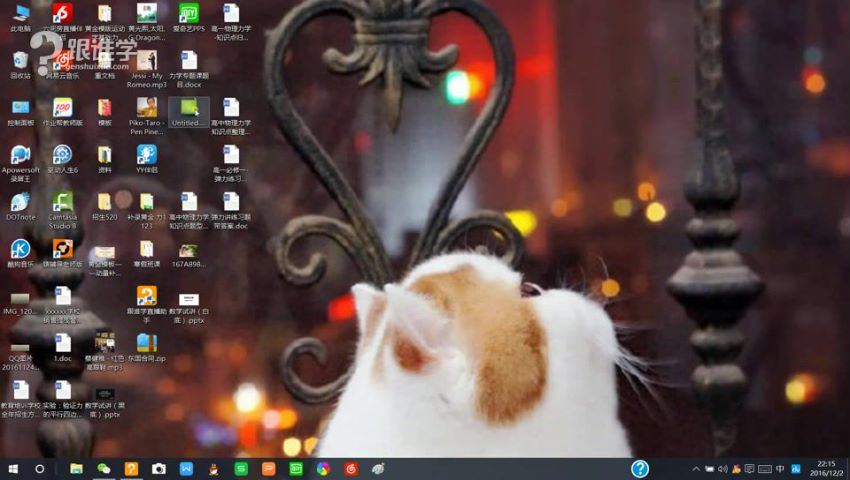The width and height of the screenshot is (850, 480).
Task: Open the 回收站 Recycle Bin icon
Action: pos(21,65)
